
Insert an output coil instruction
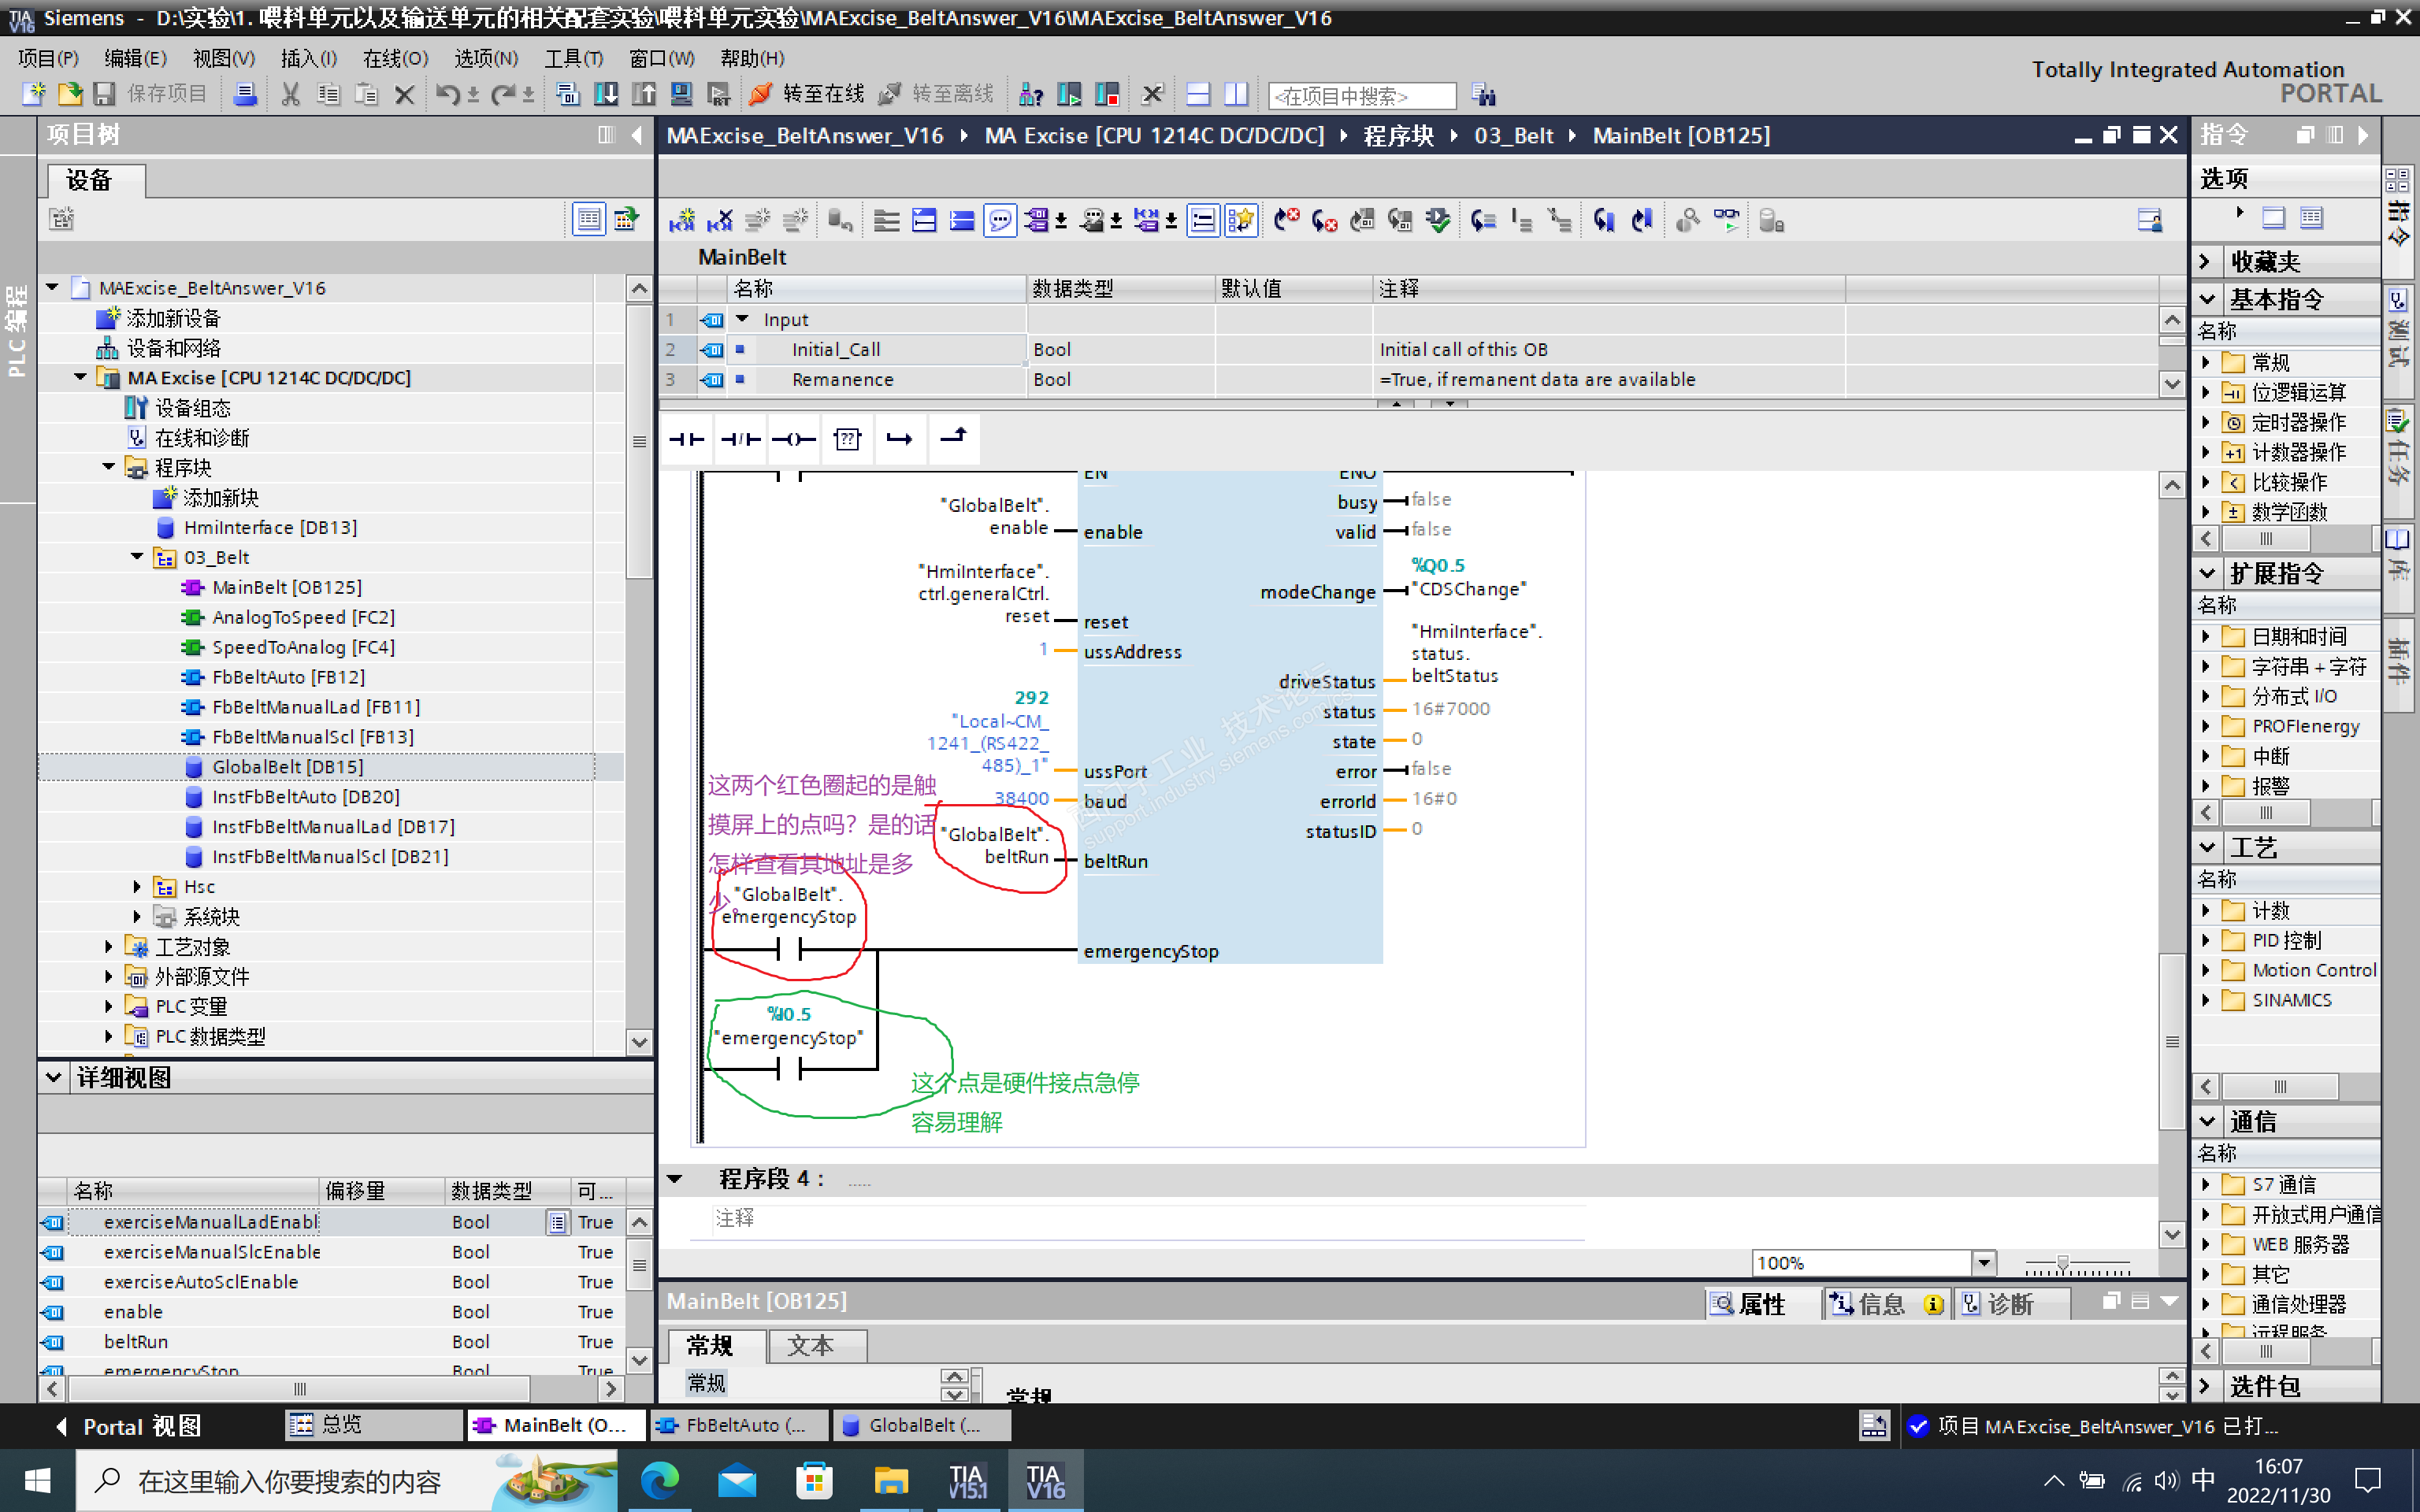(793, 439)
